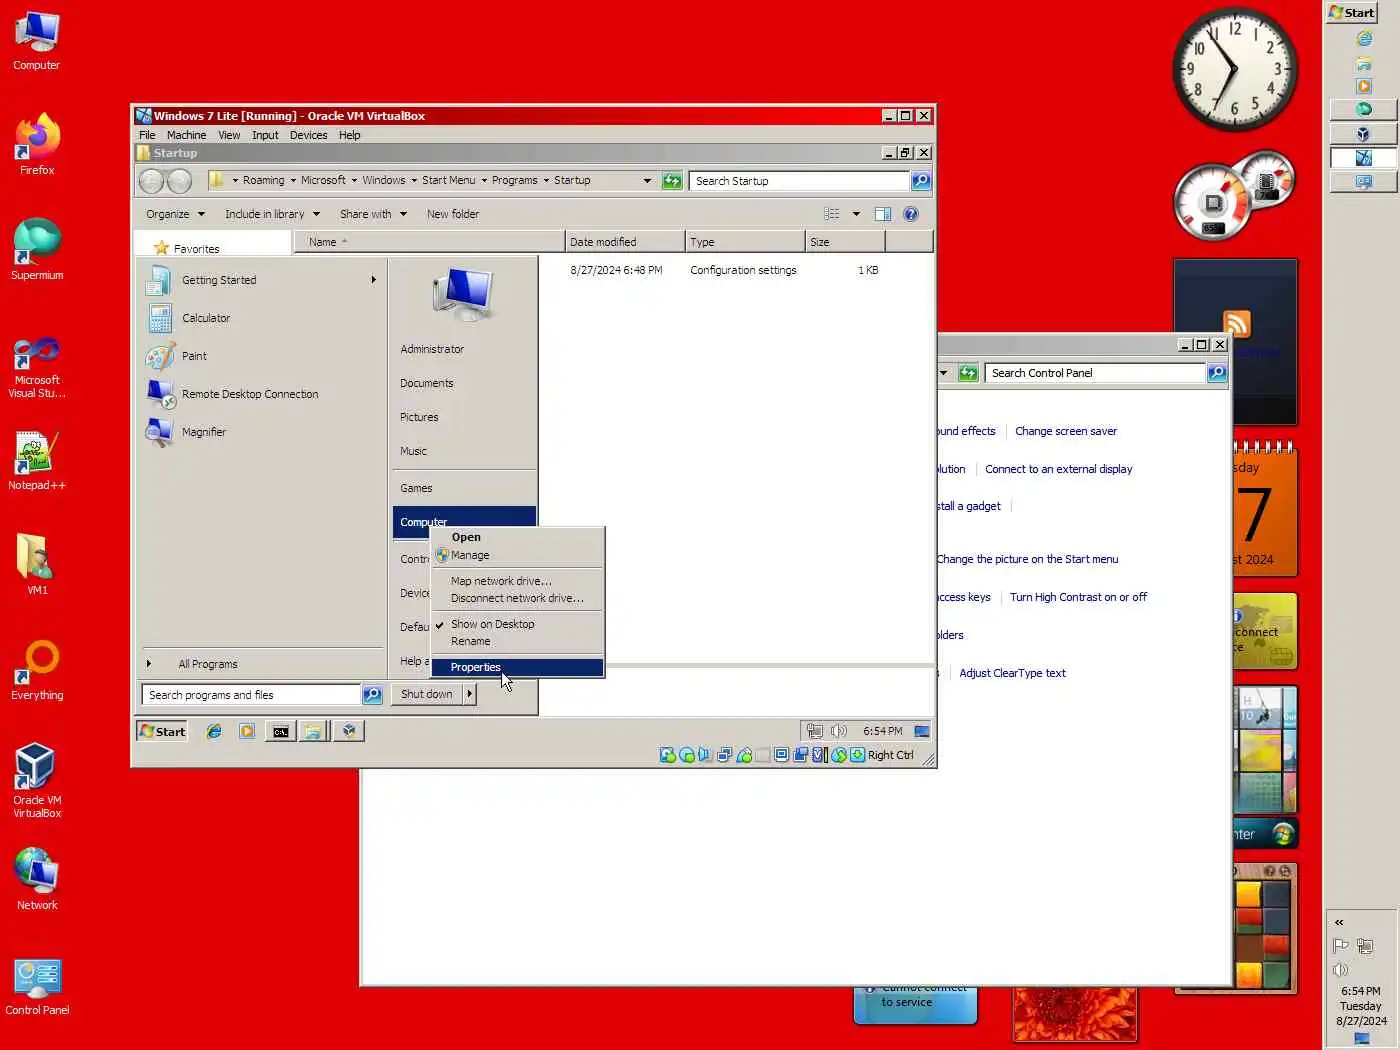This screenshot has height=1050, width=1400.
Task: Click the command prompt button in guest taskbar
Action: tap(281, 731)
